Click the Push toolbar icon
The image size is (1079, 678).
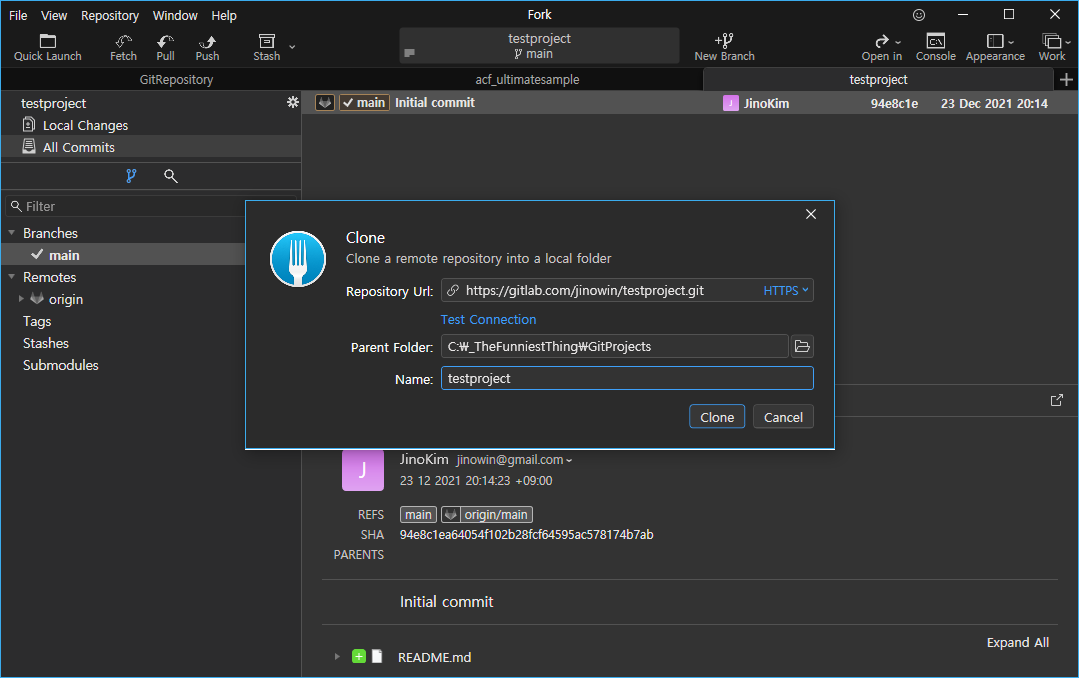tap(207, 47)
